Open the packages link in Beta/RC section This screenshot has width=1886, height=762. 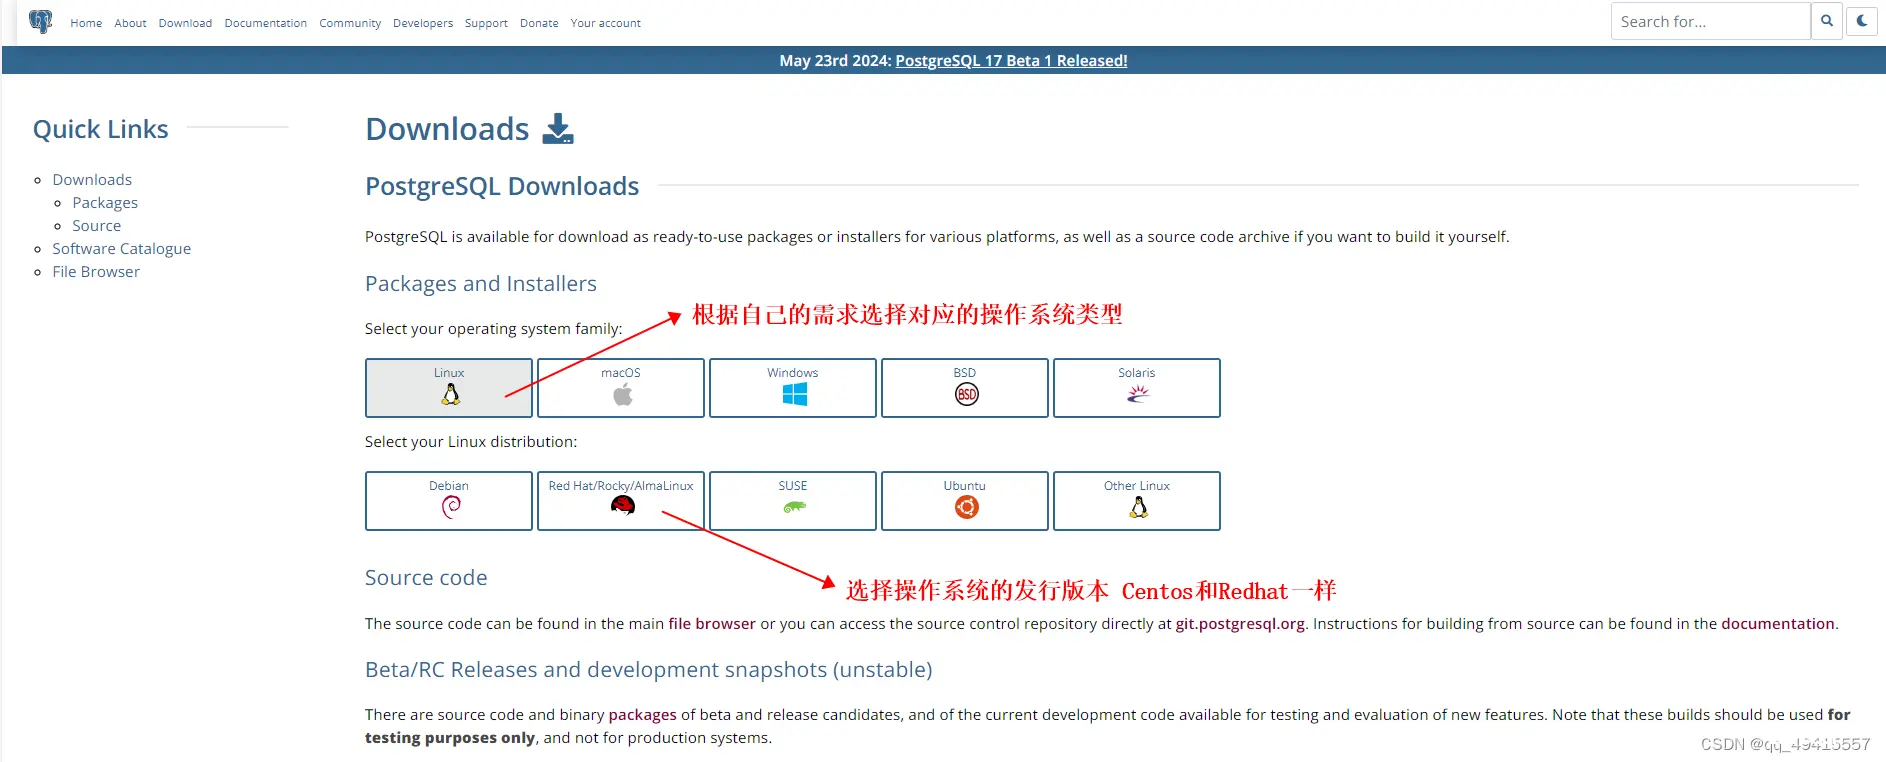coord(643,715)
